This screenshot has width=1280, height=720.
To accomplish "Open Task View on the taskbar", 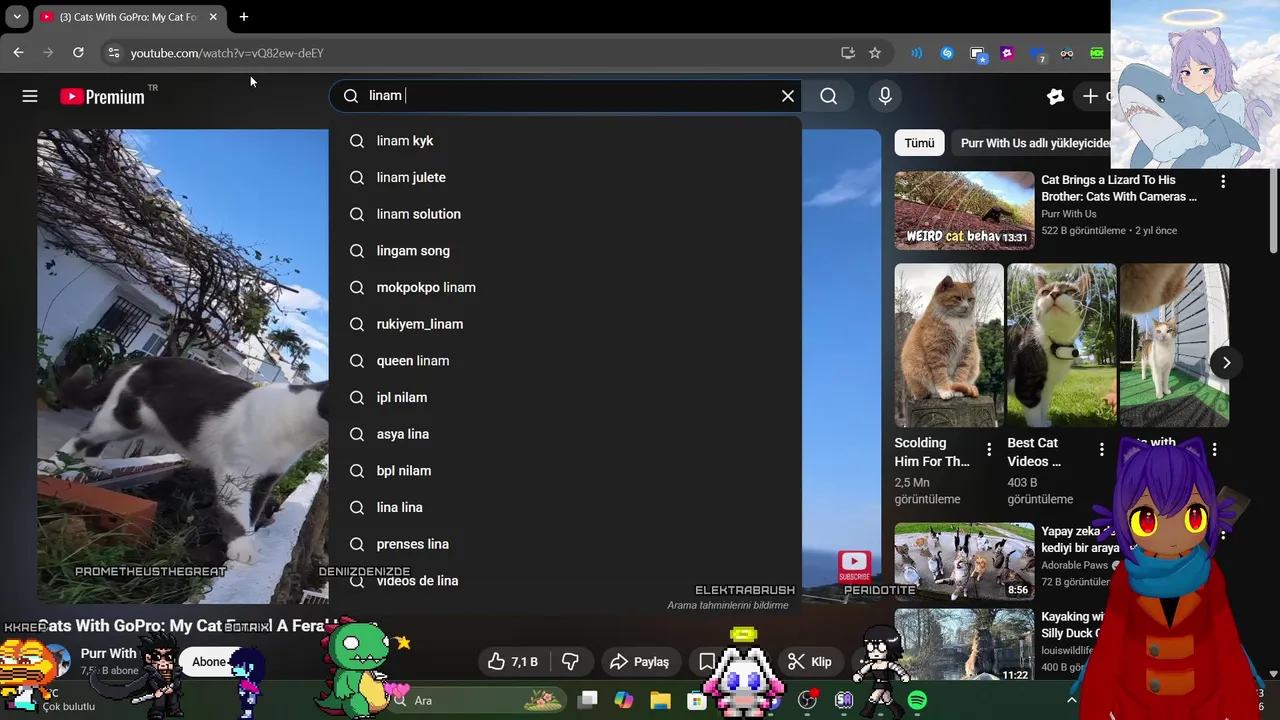I will click(x=588, y=700).
